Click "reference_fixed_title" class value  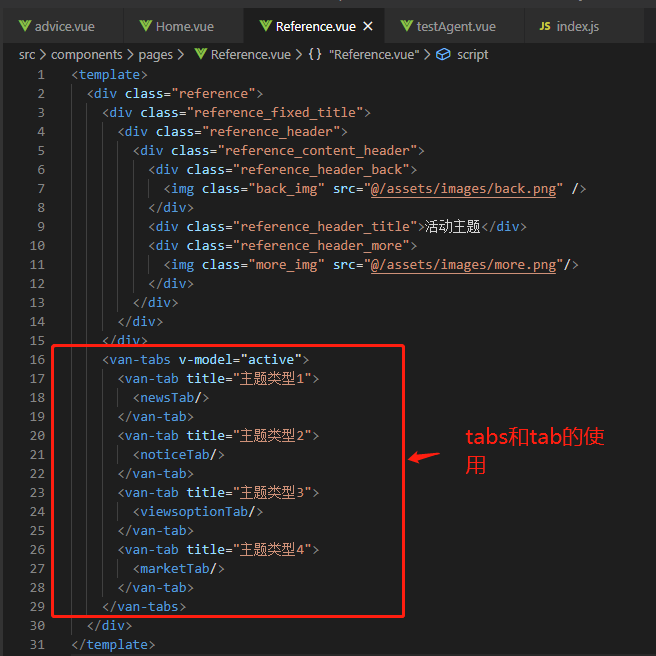275,113
